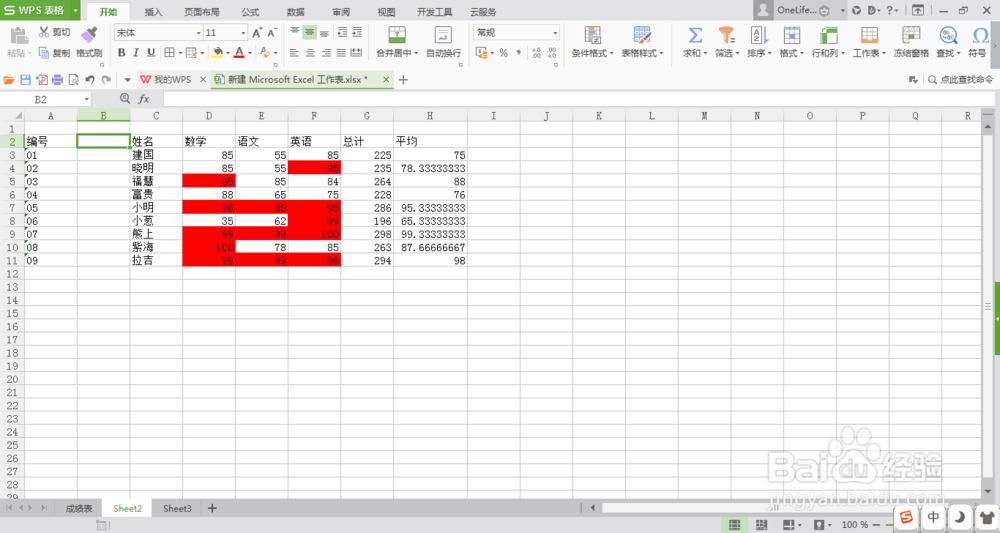
Task: Open the folder icon in quick toolbar
Action: click(9, 80)
